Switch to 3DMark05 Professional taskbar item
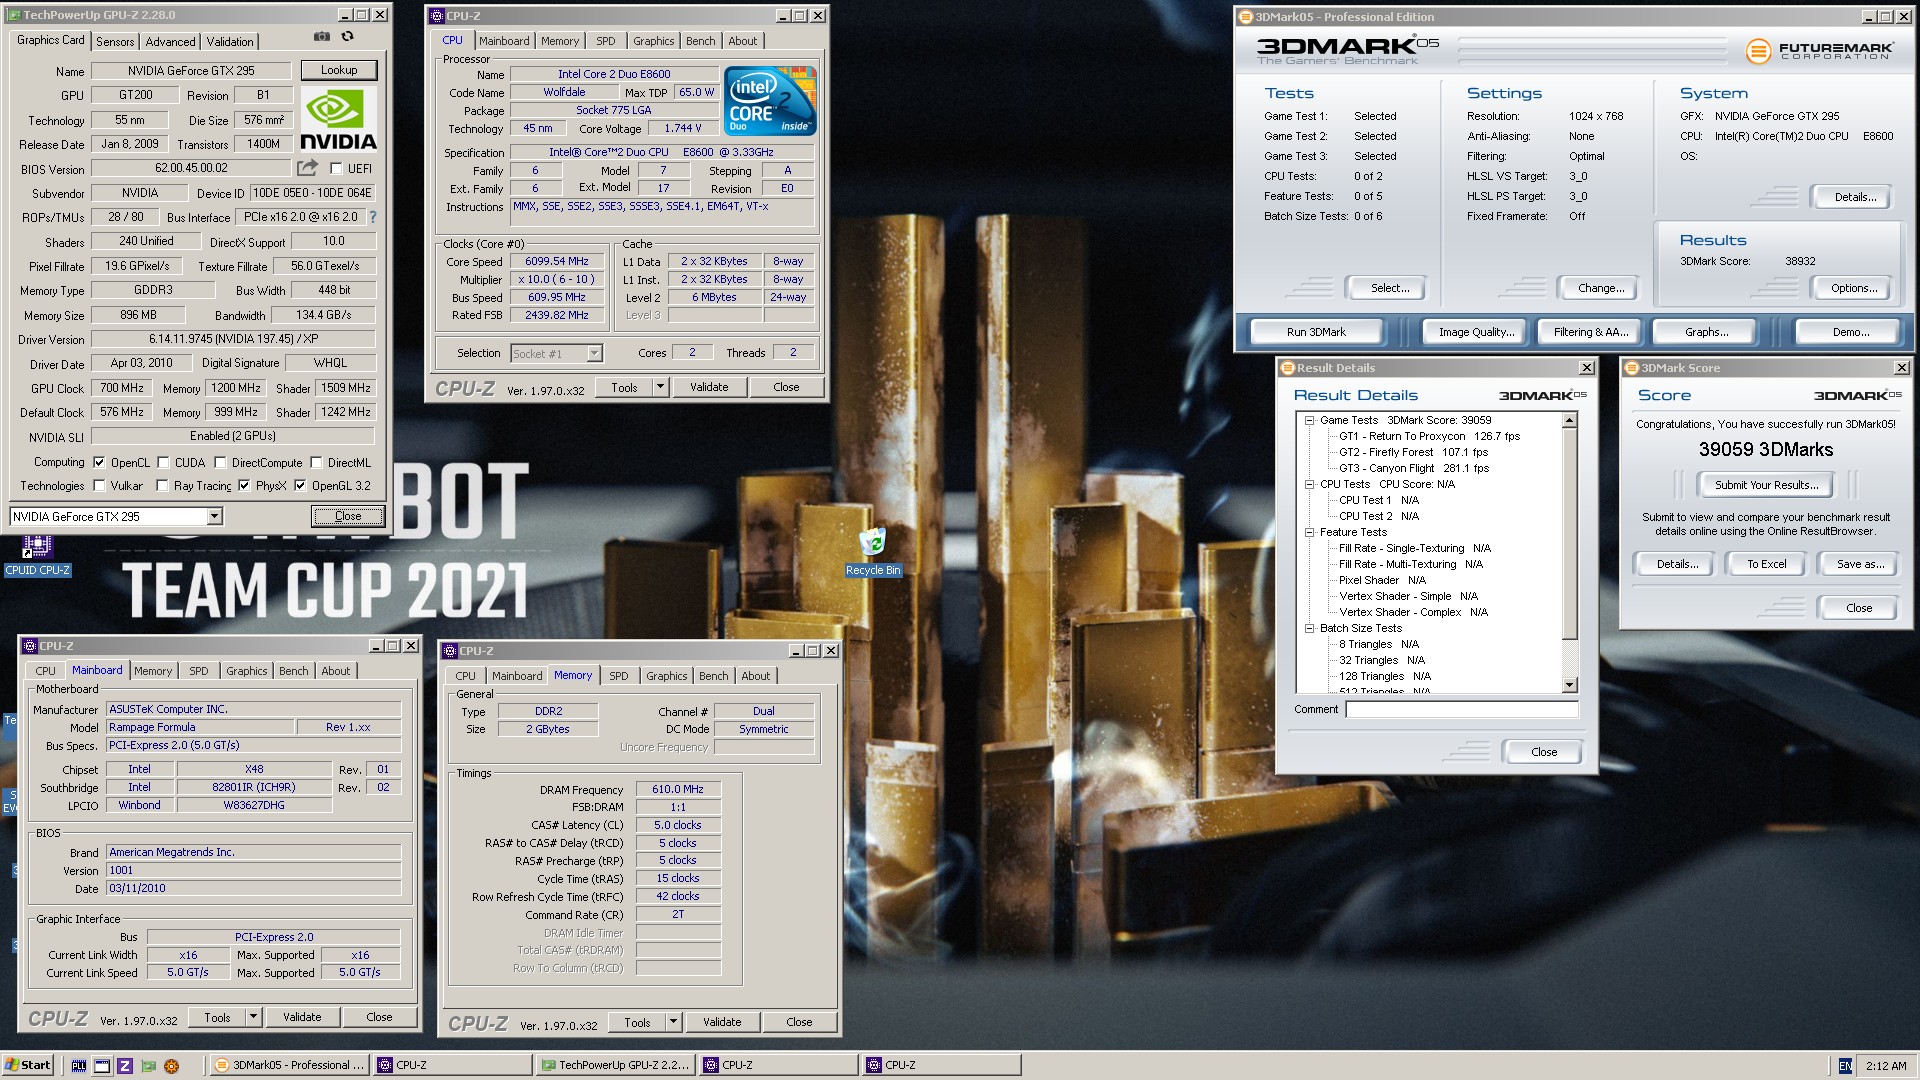Image resolution: width=1920 pixels, height=1080 pixels. coord(290,1065)
